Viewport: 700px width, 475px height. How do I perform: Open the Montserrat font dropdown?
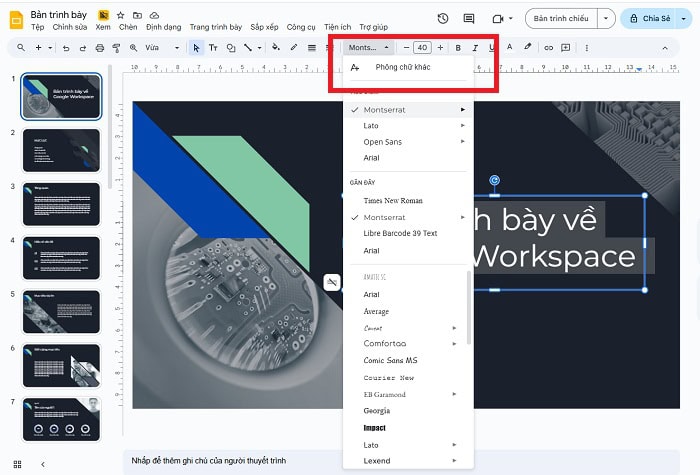point(369,47)
